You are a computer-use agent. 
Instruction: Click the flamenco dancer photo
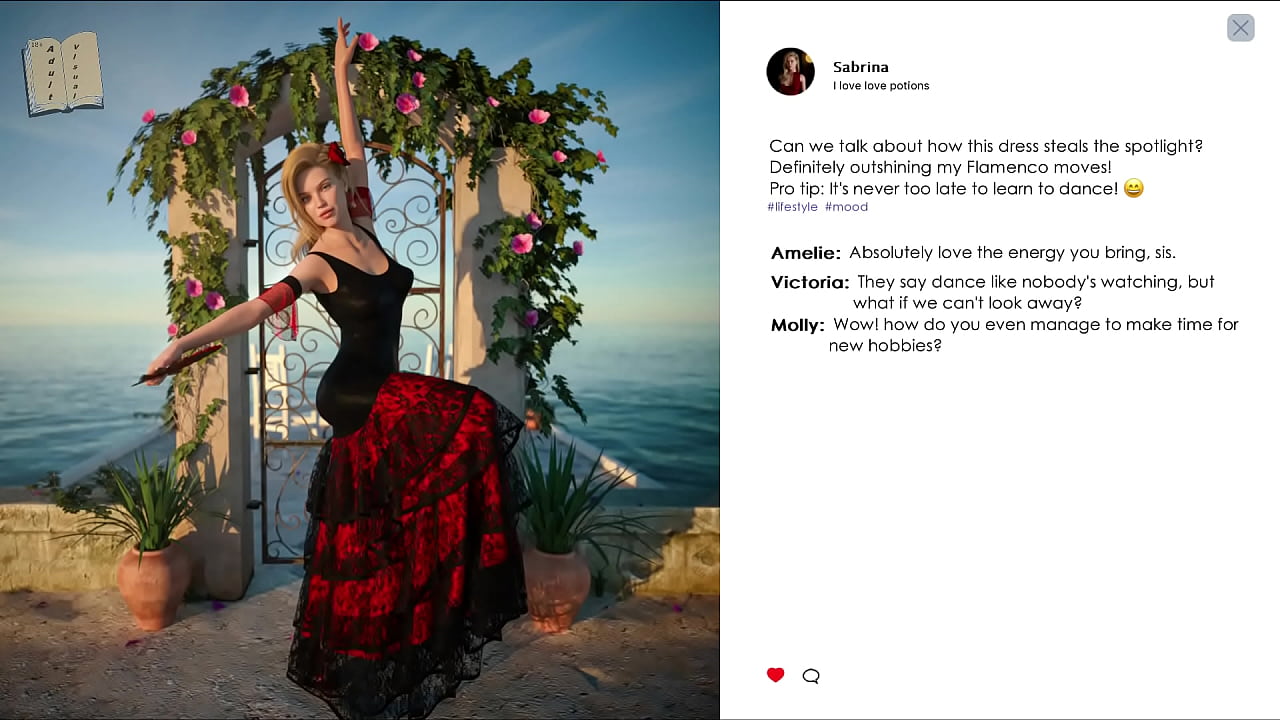coord(360,360)
